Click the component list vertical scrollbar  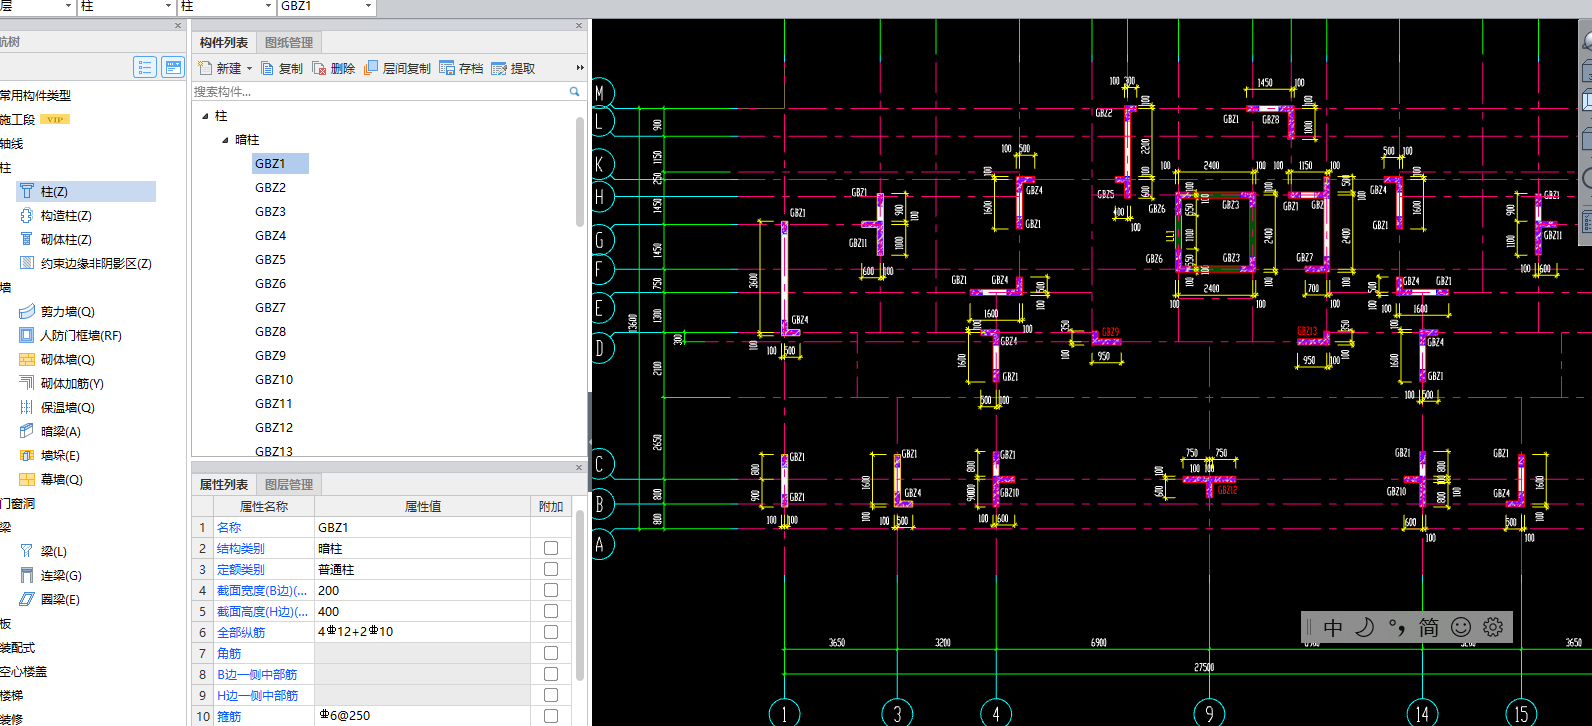pyautogui.click(x=580, y=171)
